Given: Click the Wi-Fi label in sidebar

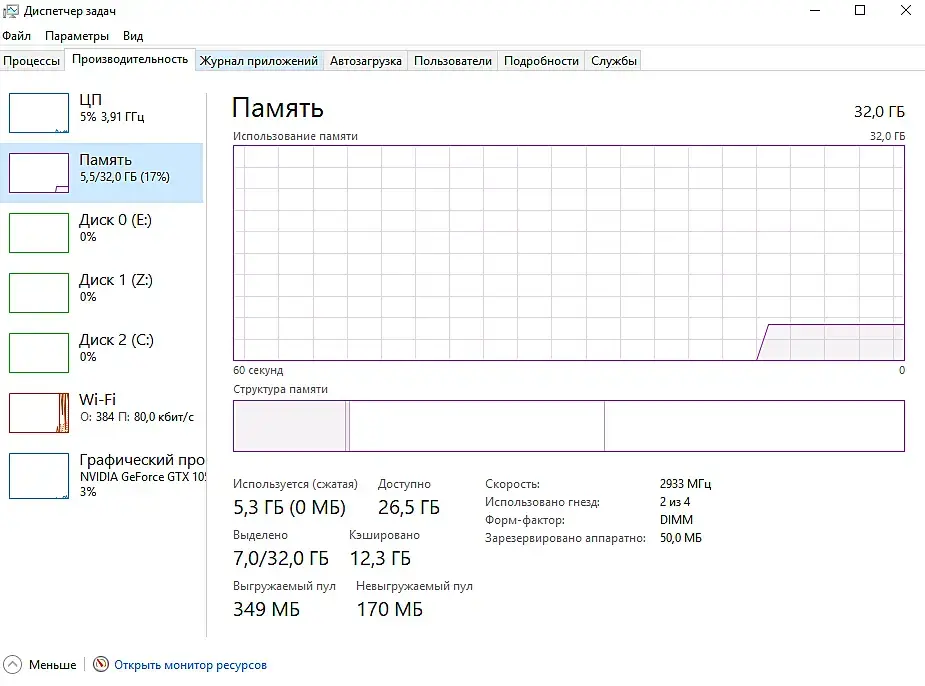Looking at the screenshot, I should click(x=97, y=399).
